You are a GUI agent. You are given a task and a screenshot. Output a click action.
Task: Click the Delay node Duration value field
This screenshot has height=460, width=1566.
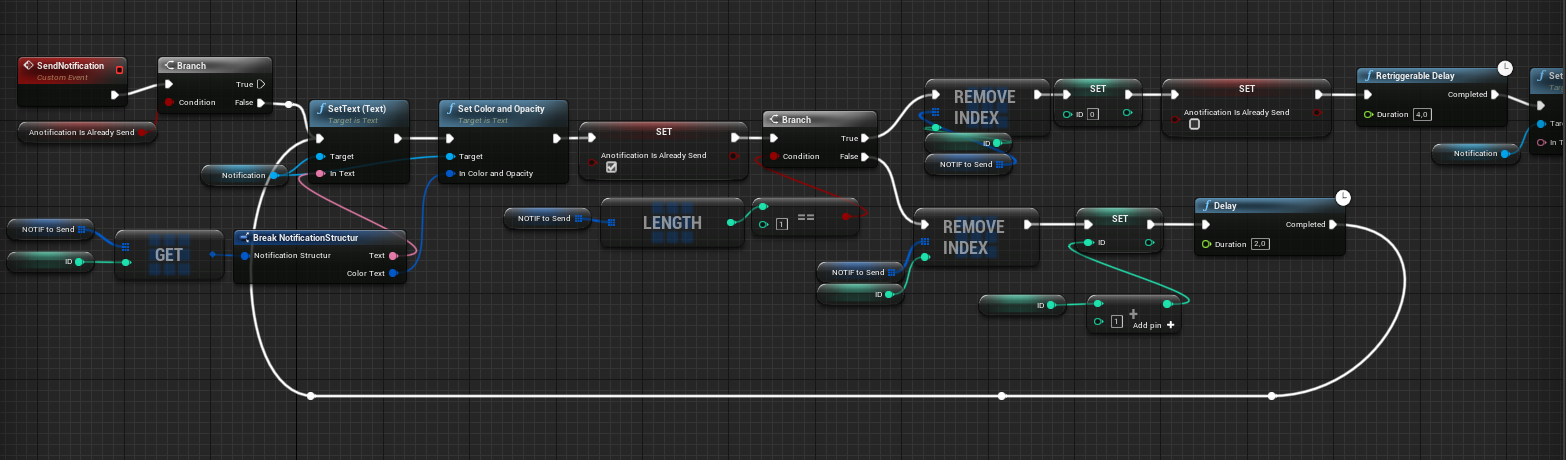[x=1260, y=244]
